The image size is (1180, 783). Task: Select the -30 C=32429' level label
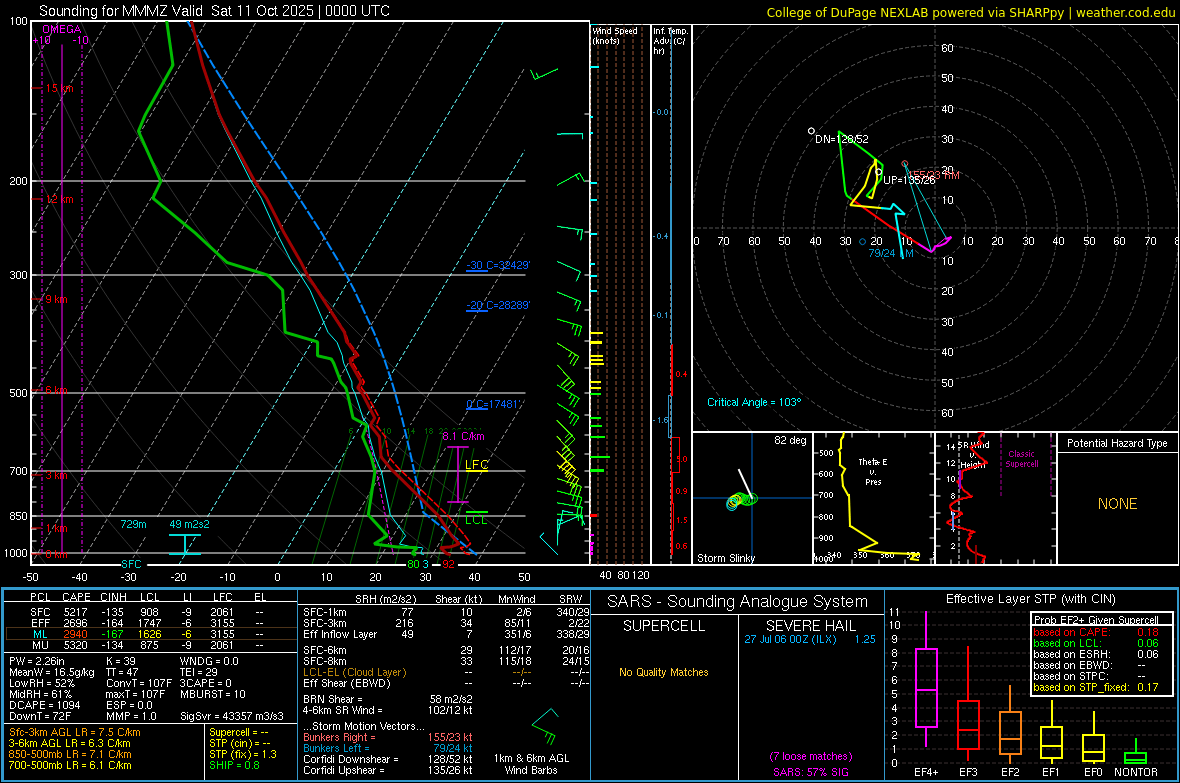[497, 265]
